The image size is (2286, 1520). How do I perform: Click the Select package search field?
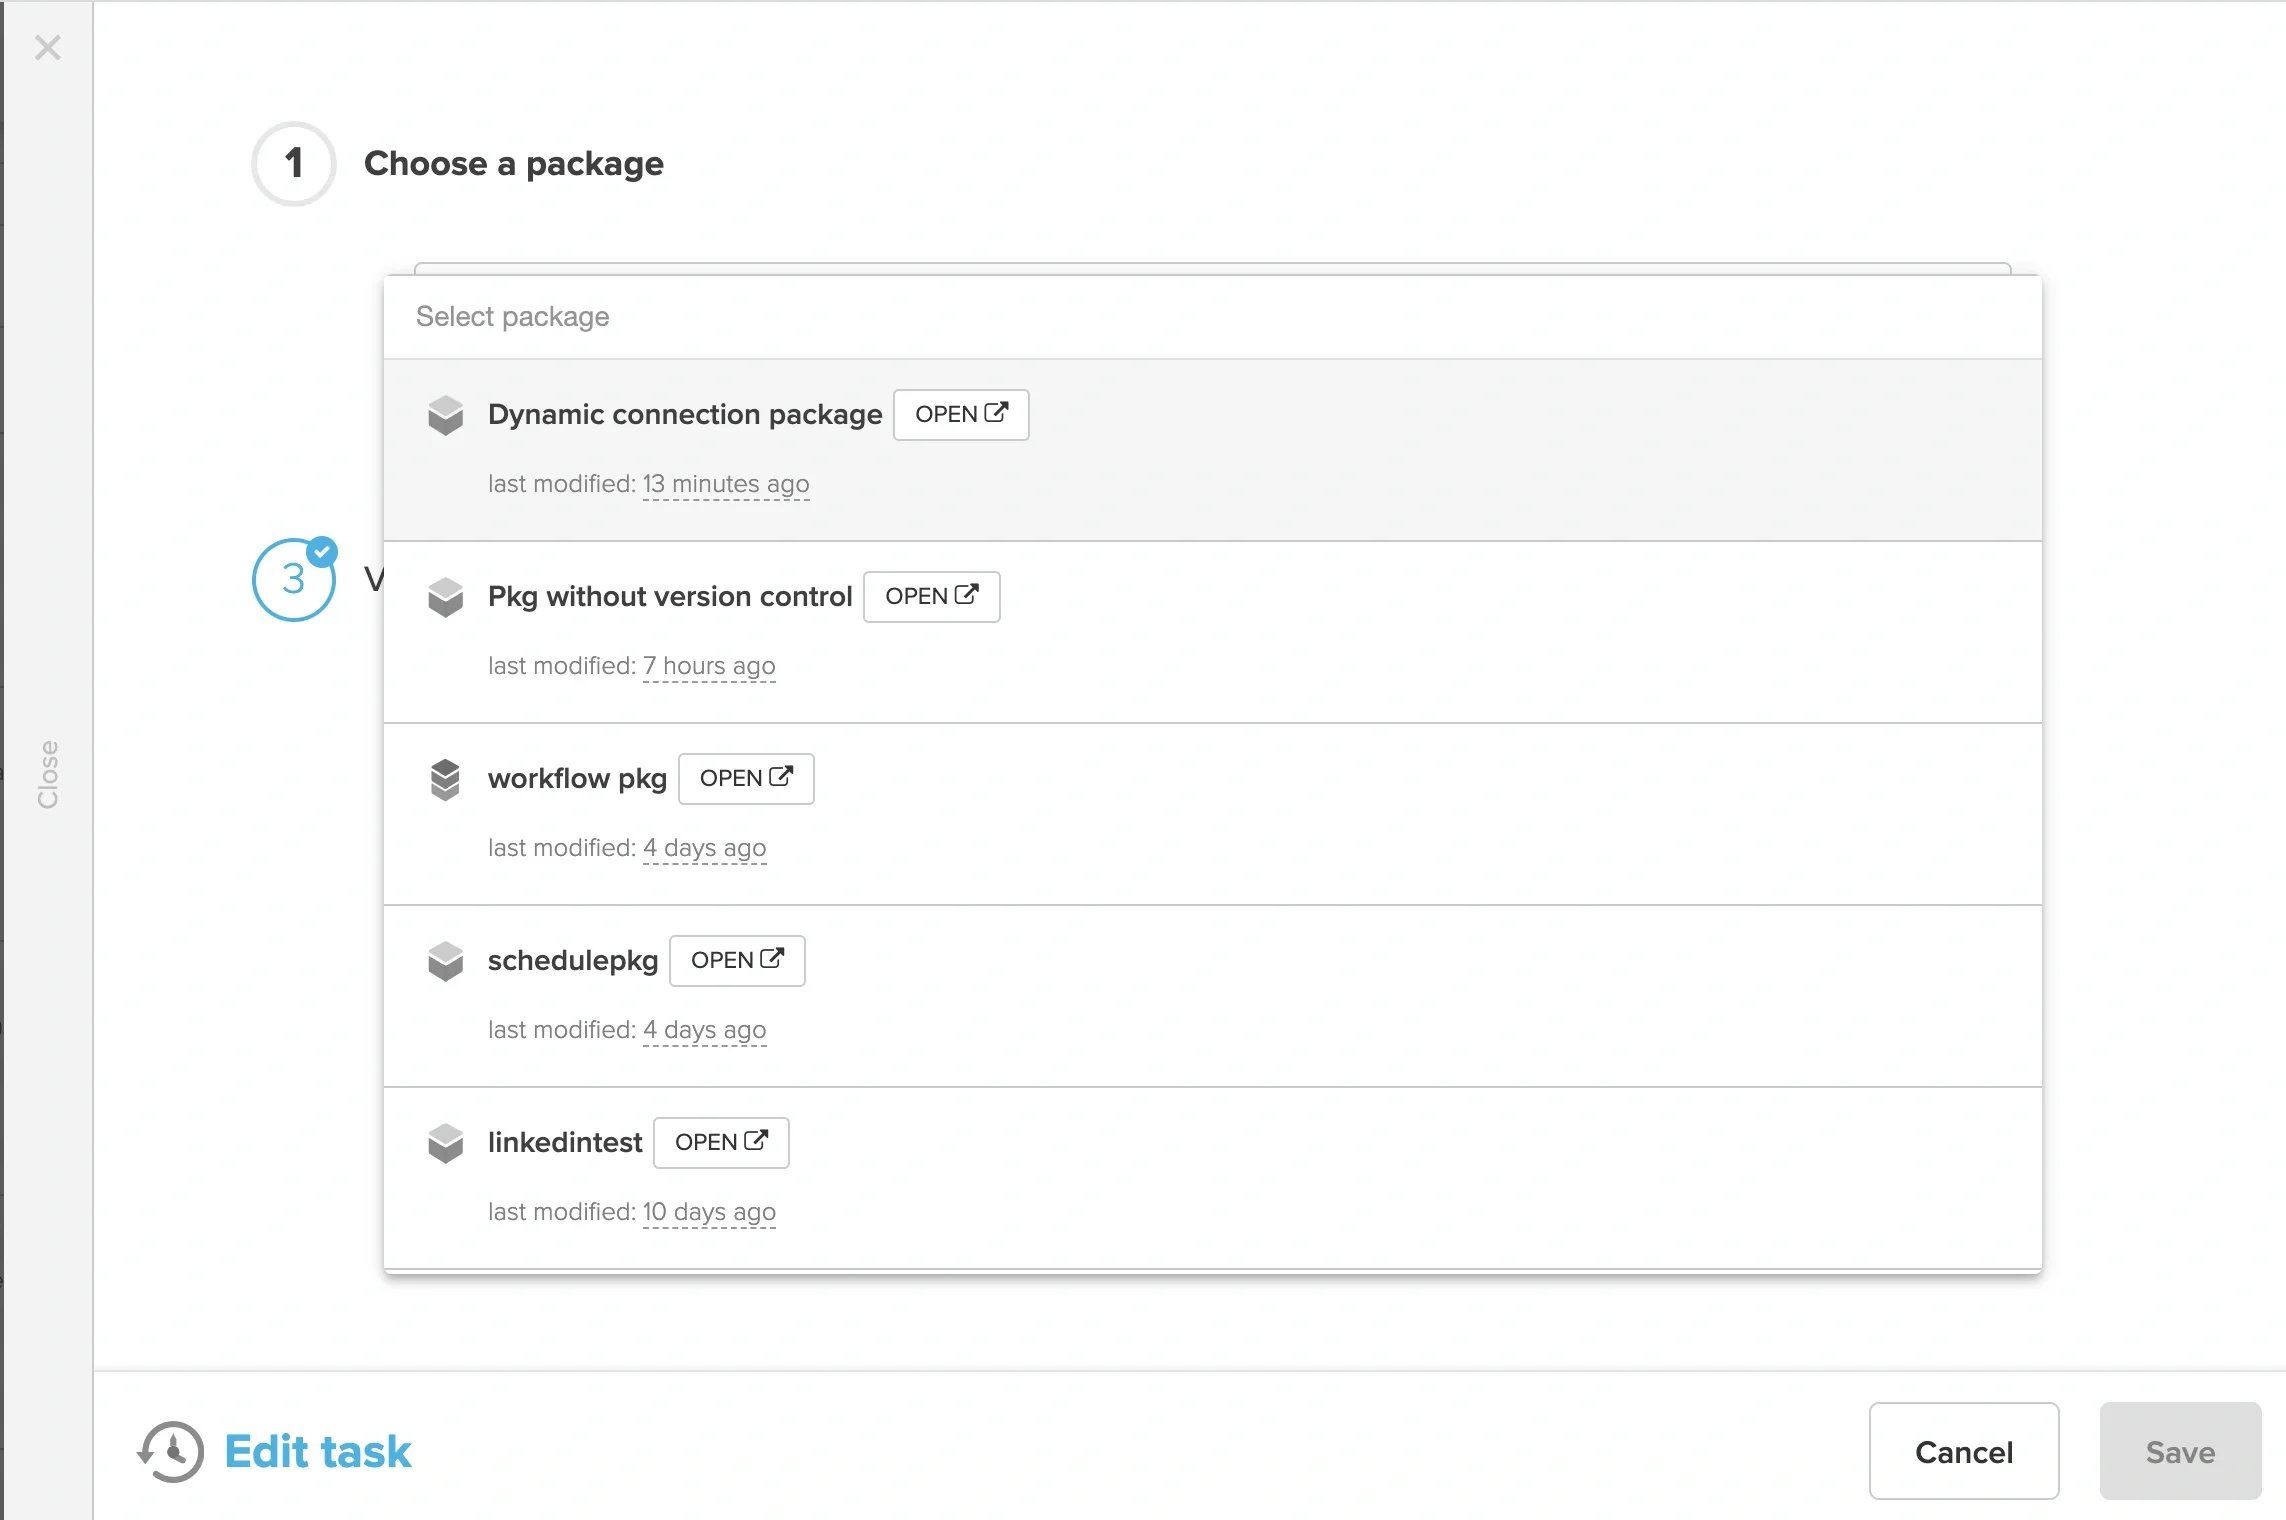[1212, 317]
